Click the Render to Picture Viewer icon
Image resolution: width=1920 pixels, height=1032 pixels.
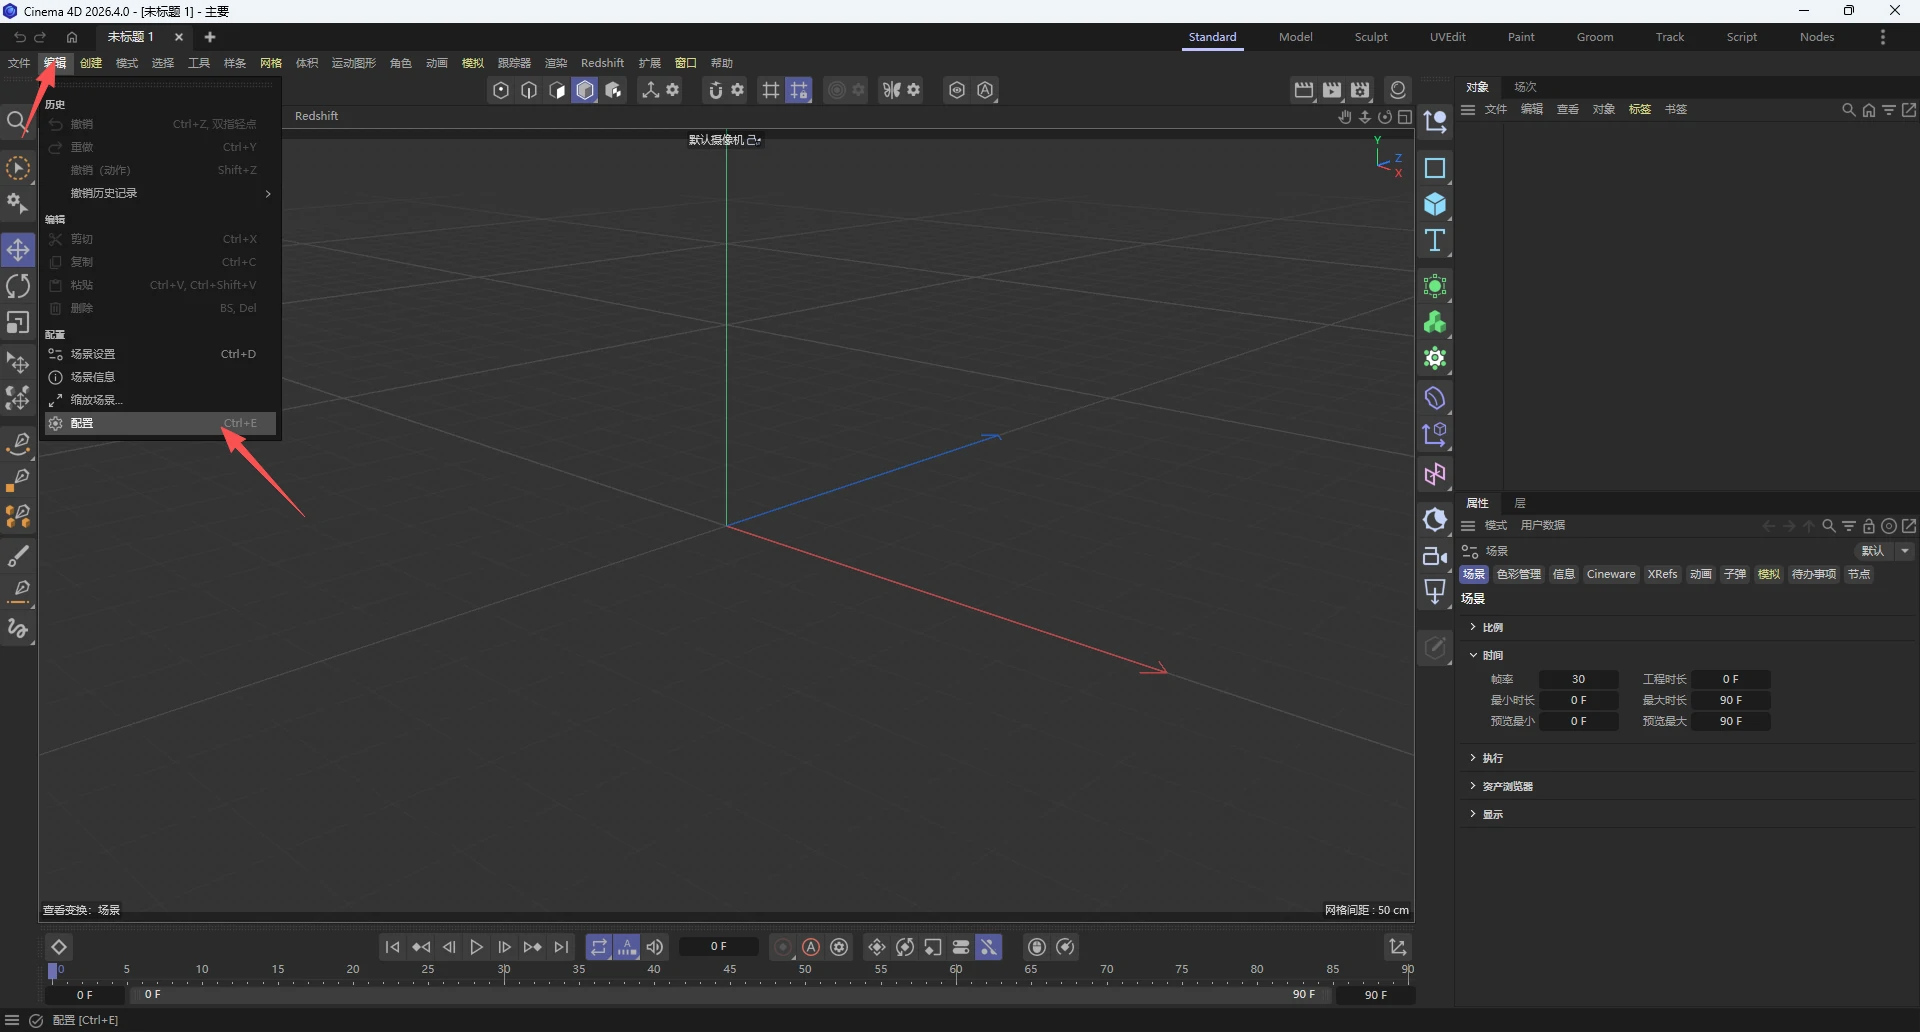pos(1332,90)
